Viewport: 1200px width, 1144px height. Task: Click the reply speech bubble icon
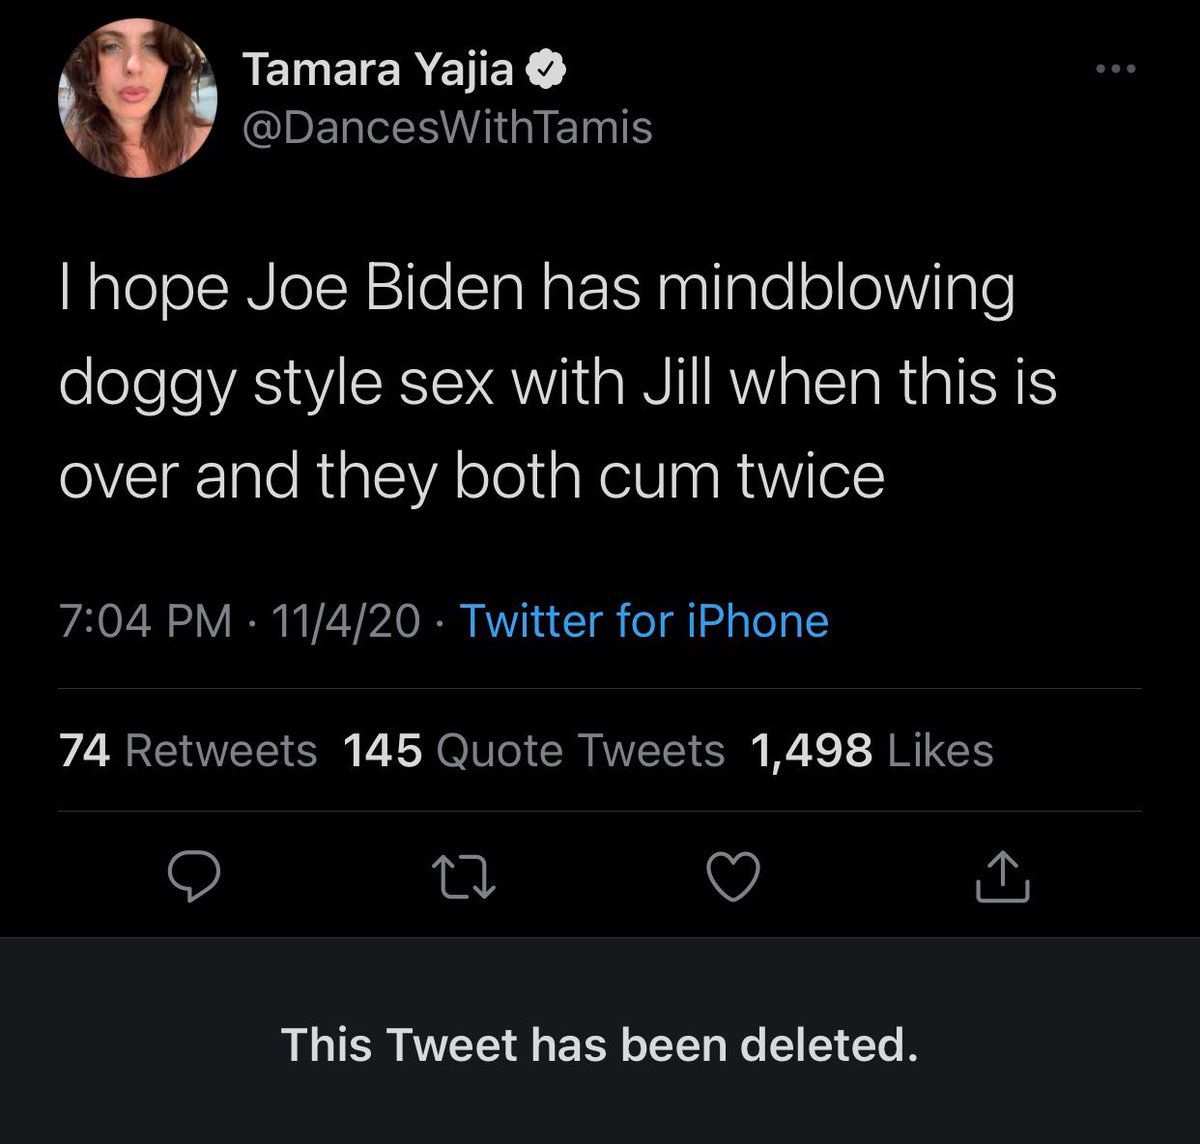[x=193, y=877]
